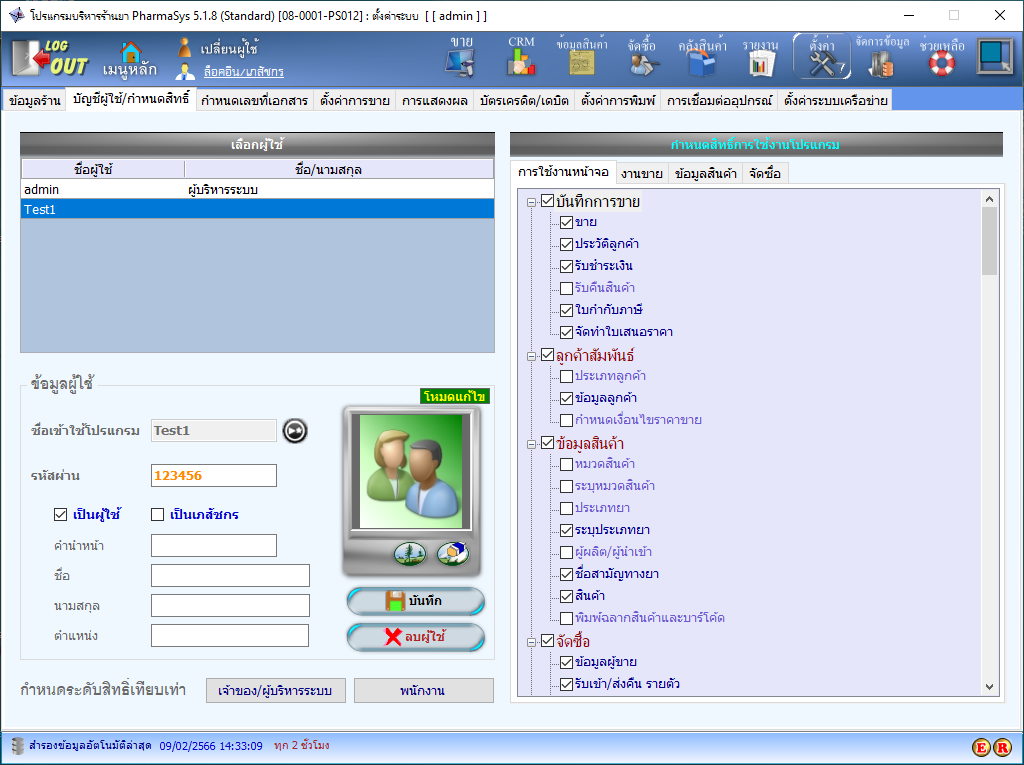Image resolution: width=1024 pixels, height=765 pixels.
Task: Collapse the ลูกค้าสัมพันธ์ tree node
Action: click(532, 357)
